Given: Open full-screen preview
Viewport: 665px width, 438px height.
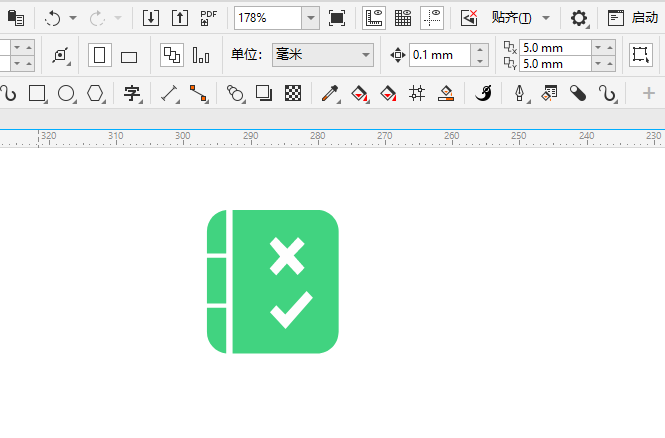Looking at the screenshot, I should point(337,18).
